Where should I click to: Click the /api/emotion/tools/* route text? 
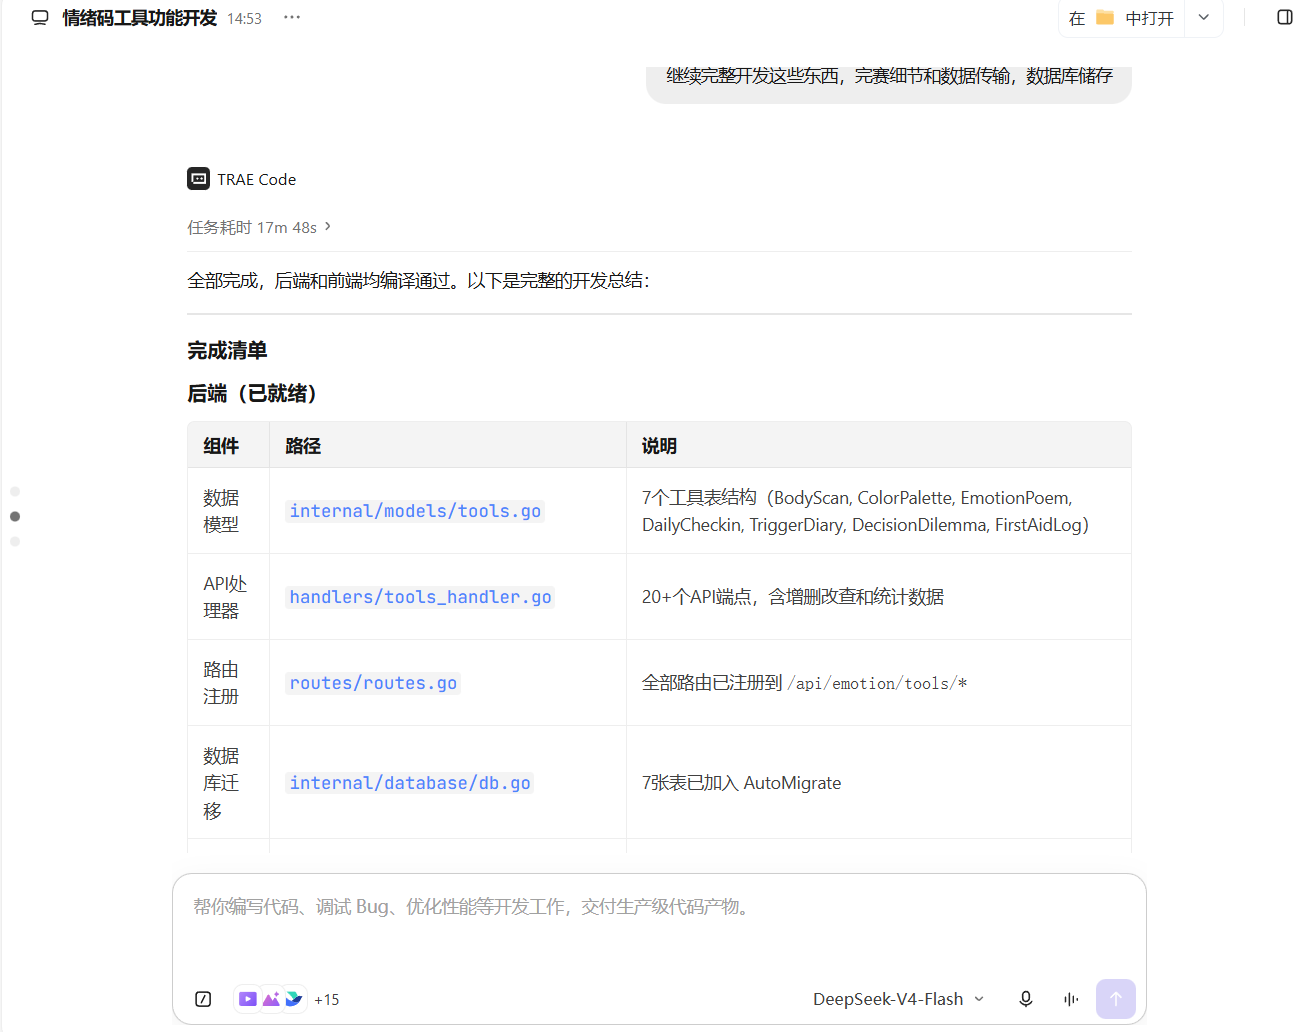pos(877,684)
